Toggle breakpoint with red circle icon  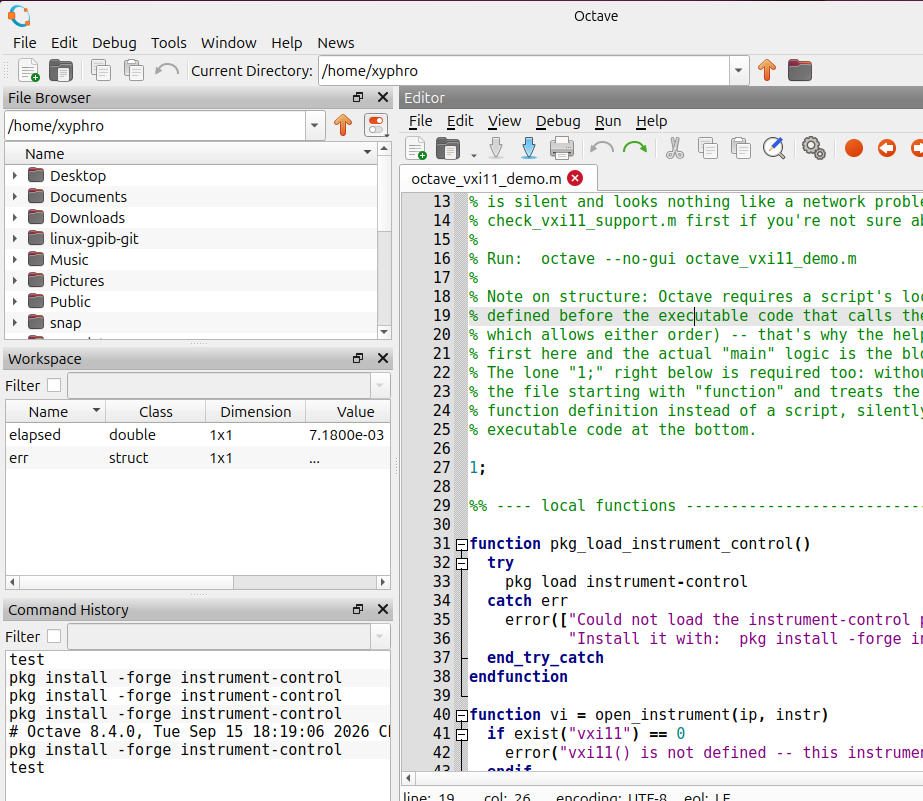click(x=854, y=148)
